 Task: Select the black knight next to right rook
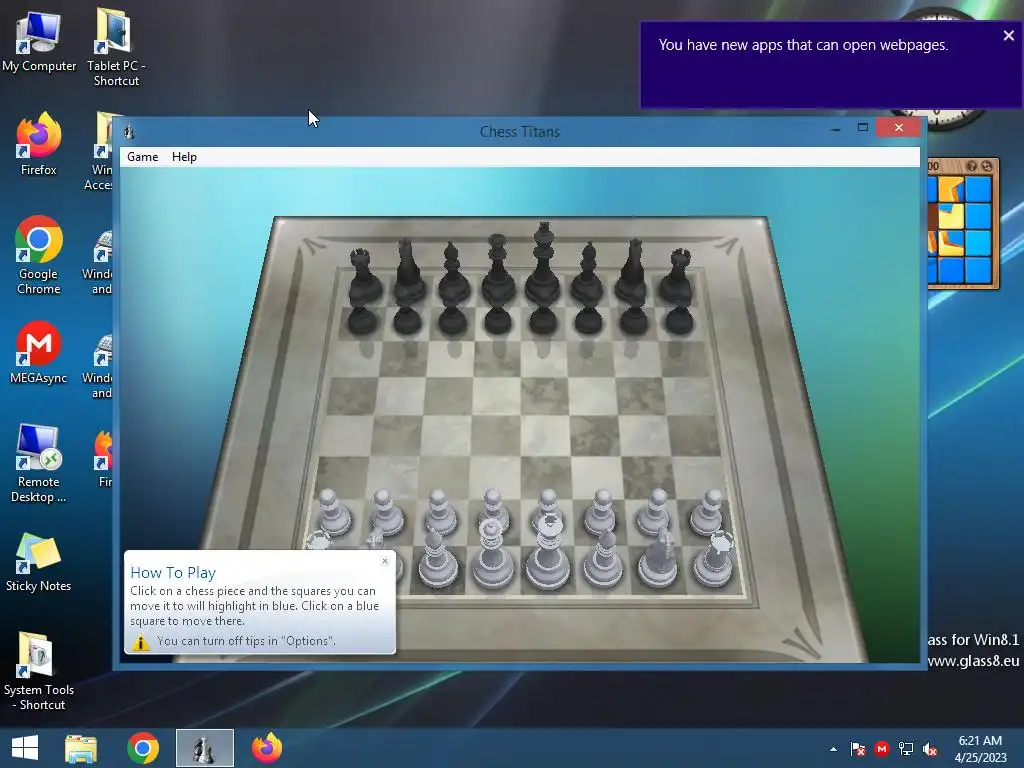632,273
